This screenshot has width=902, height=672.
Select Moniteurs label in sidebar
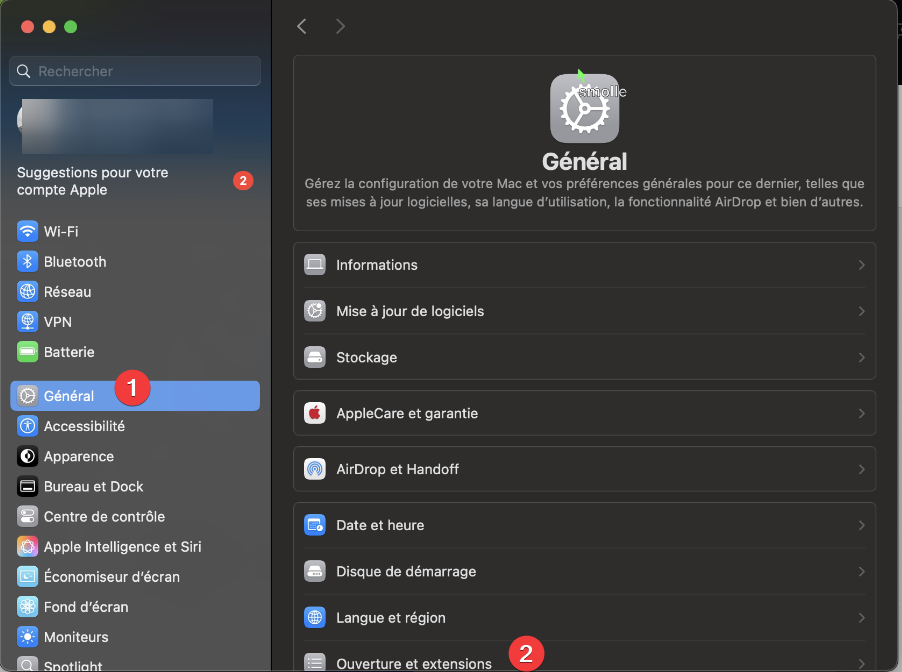click(77, 637)
